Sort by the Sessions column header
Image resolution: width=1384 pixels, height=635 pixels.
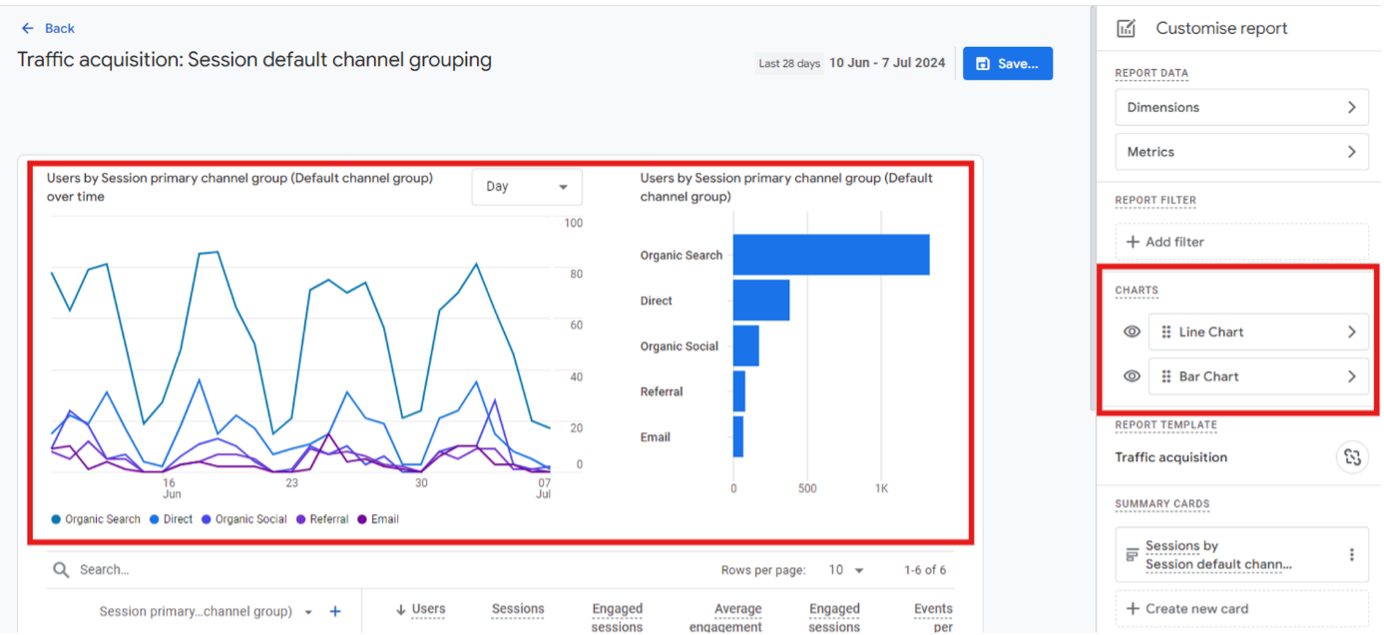(518, 609)
